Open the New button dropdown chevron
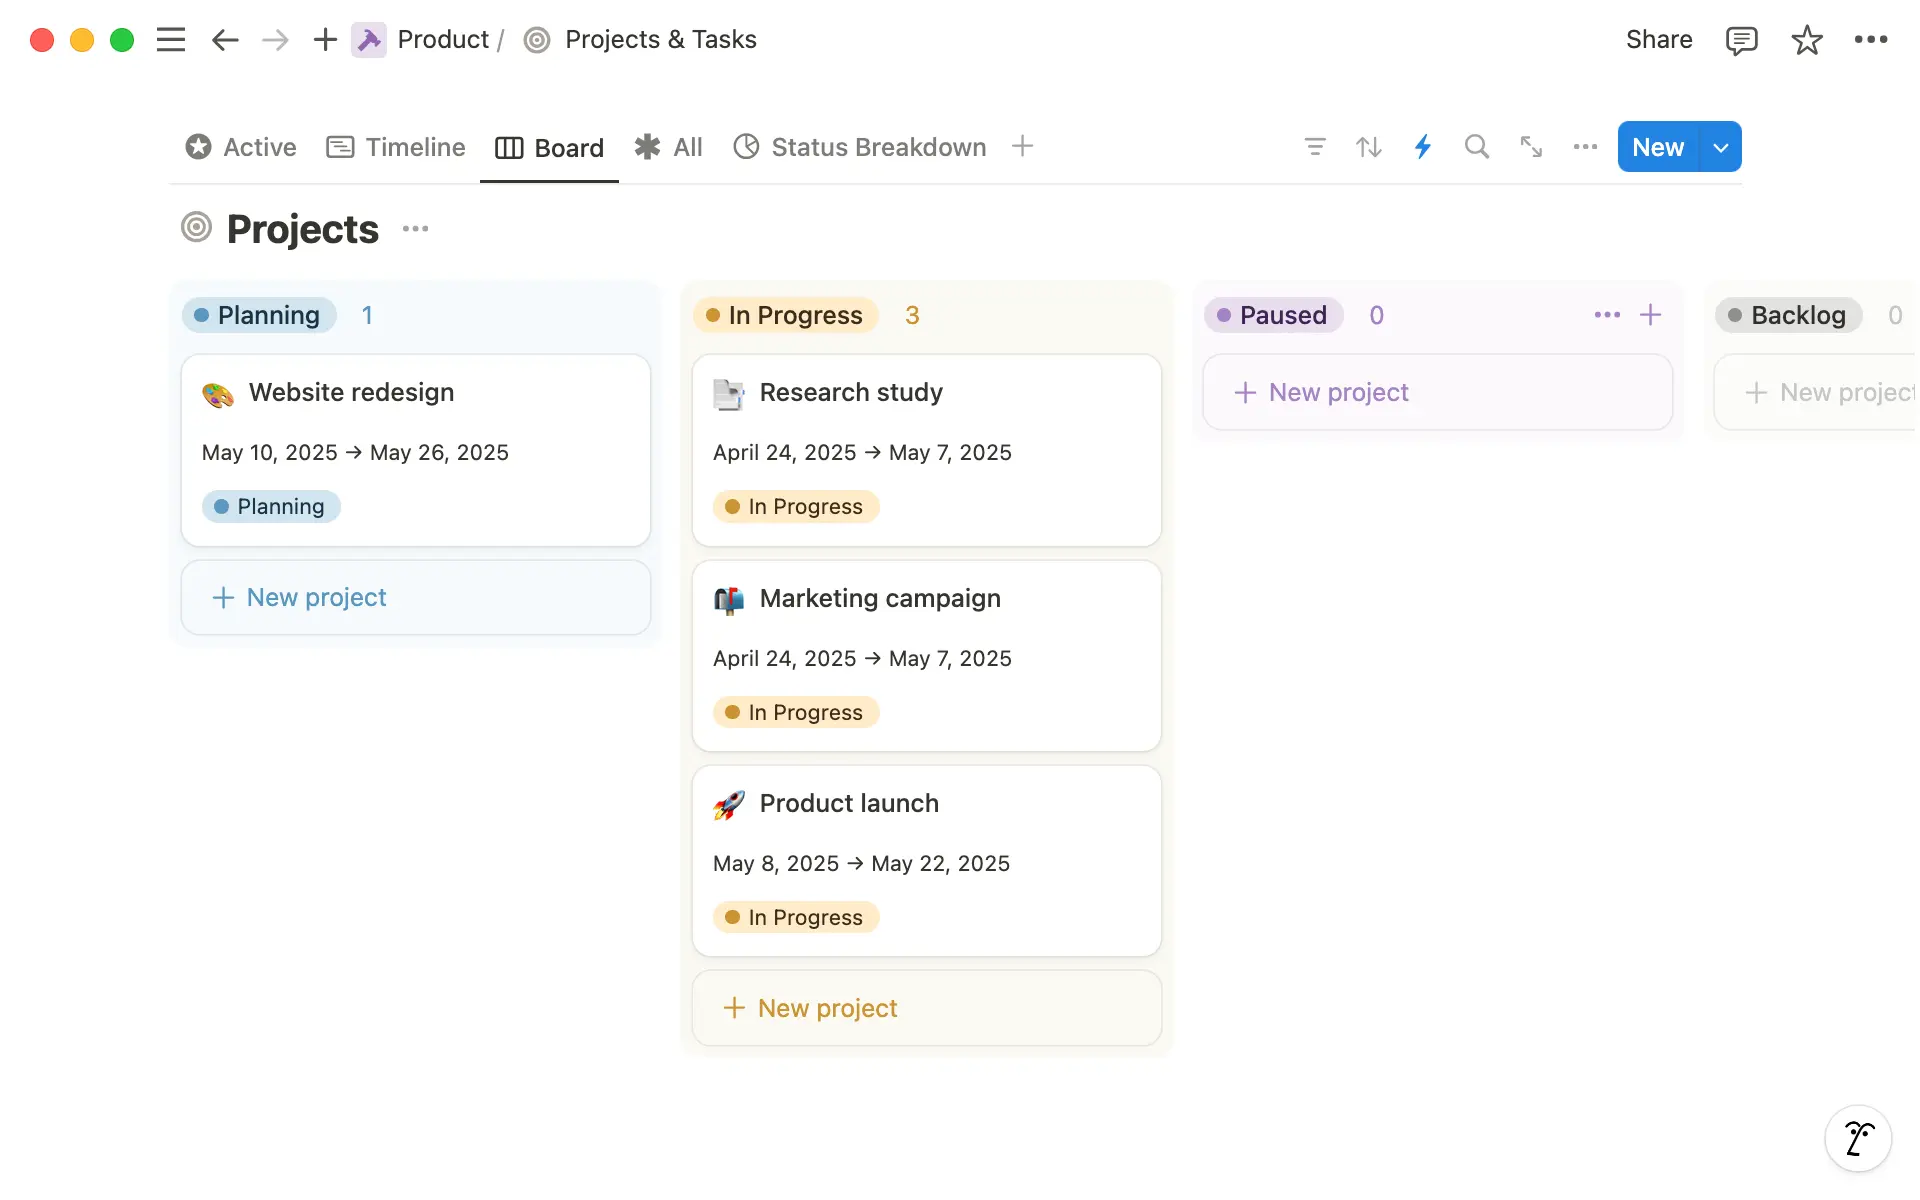The width and height of the screenshot is (1920, 1200). [x=1720, y=146]
